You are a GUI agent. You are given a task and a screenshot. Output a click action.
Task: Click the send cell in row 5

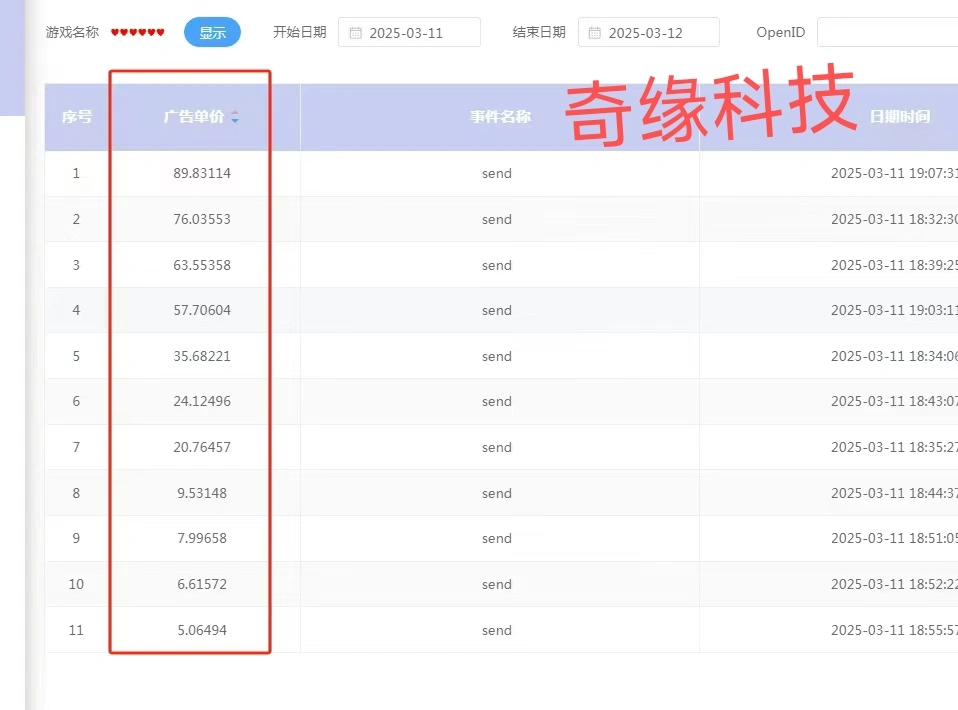click(497, 356)
